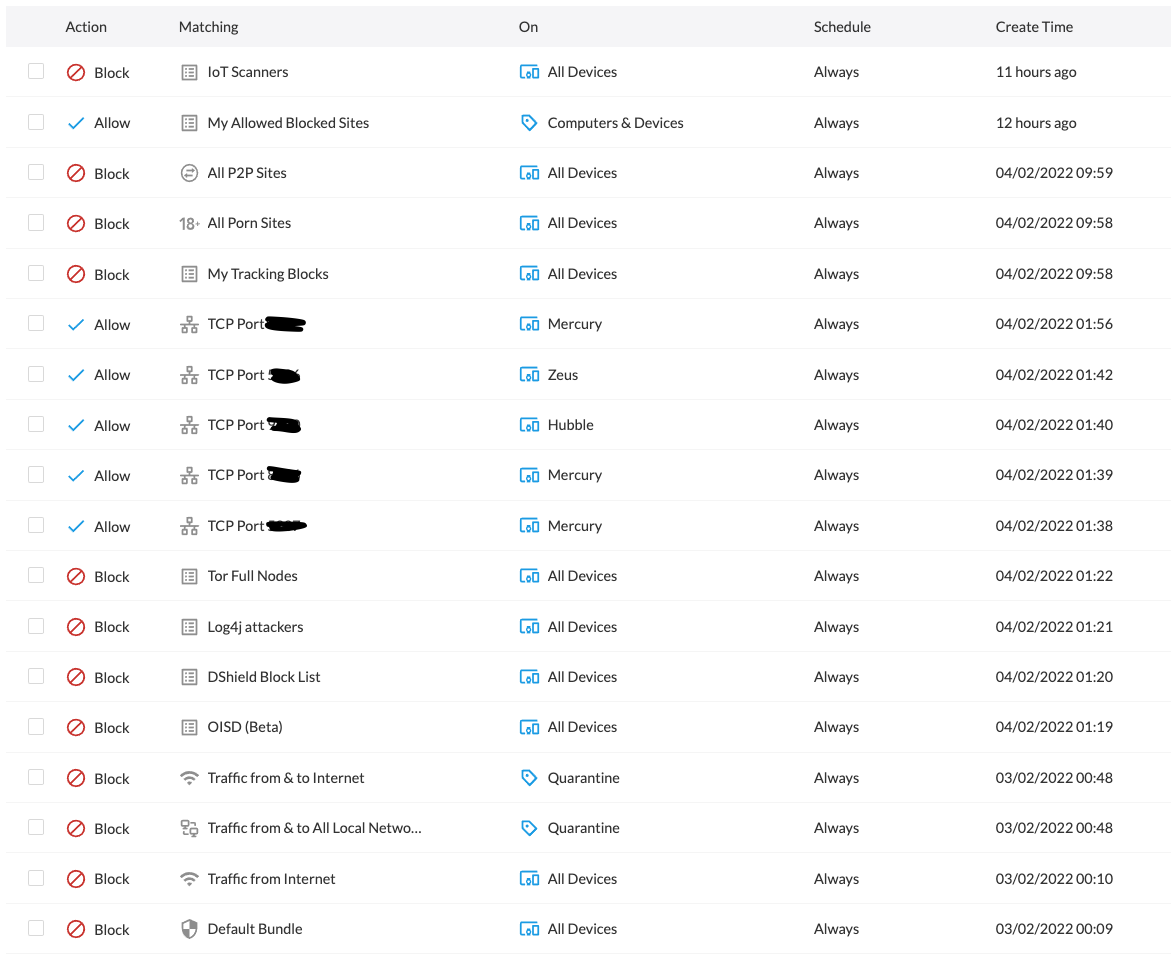Click the device icon beside Hubble
Viewport: 1171px width, 971px height.
tap(529, 425)
